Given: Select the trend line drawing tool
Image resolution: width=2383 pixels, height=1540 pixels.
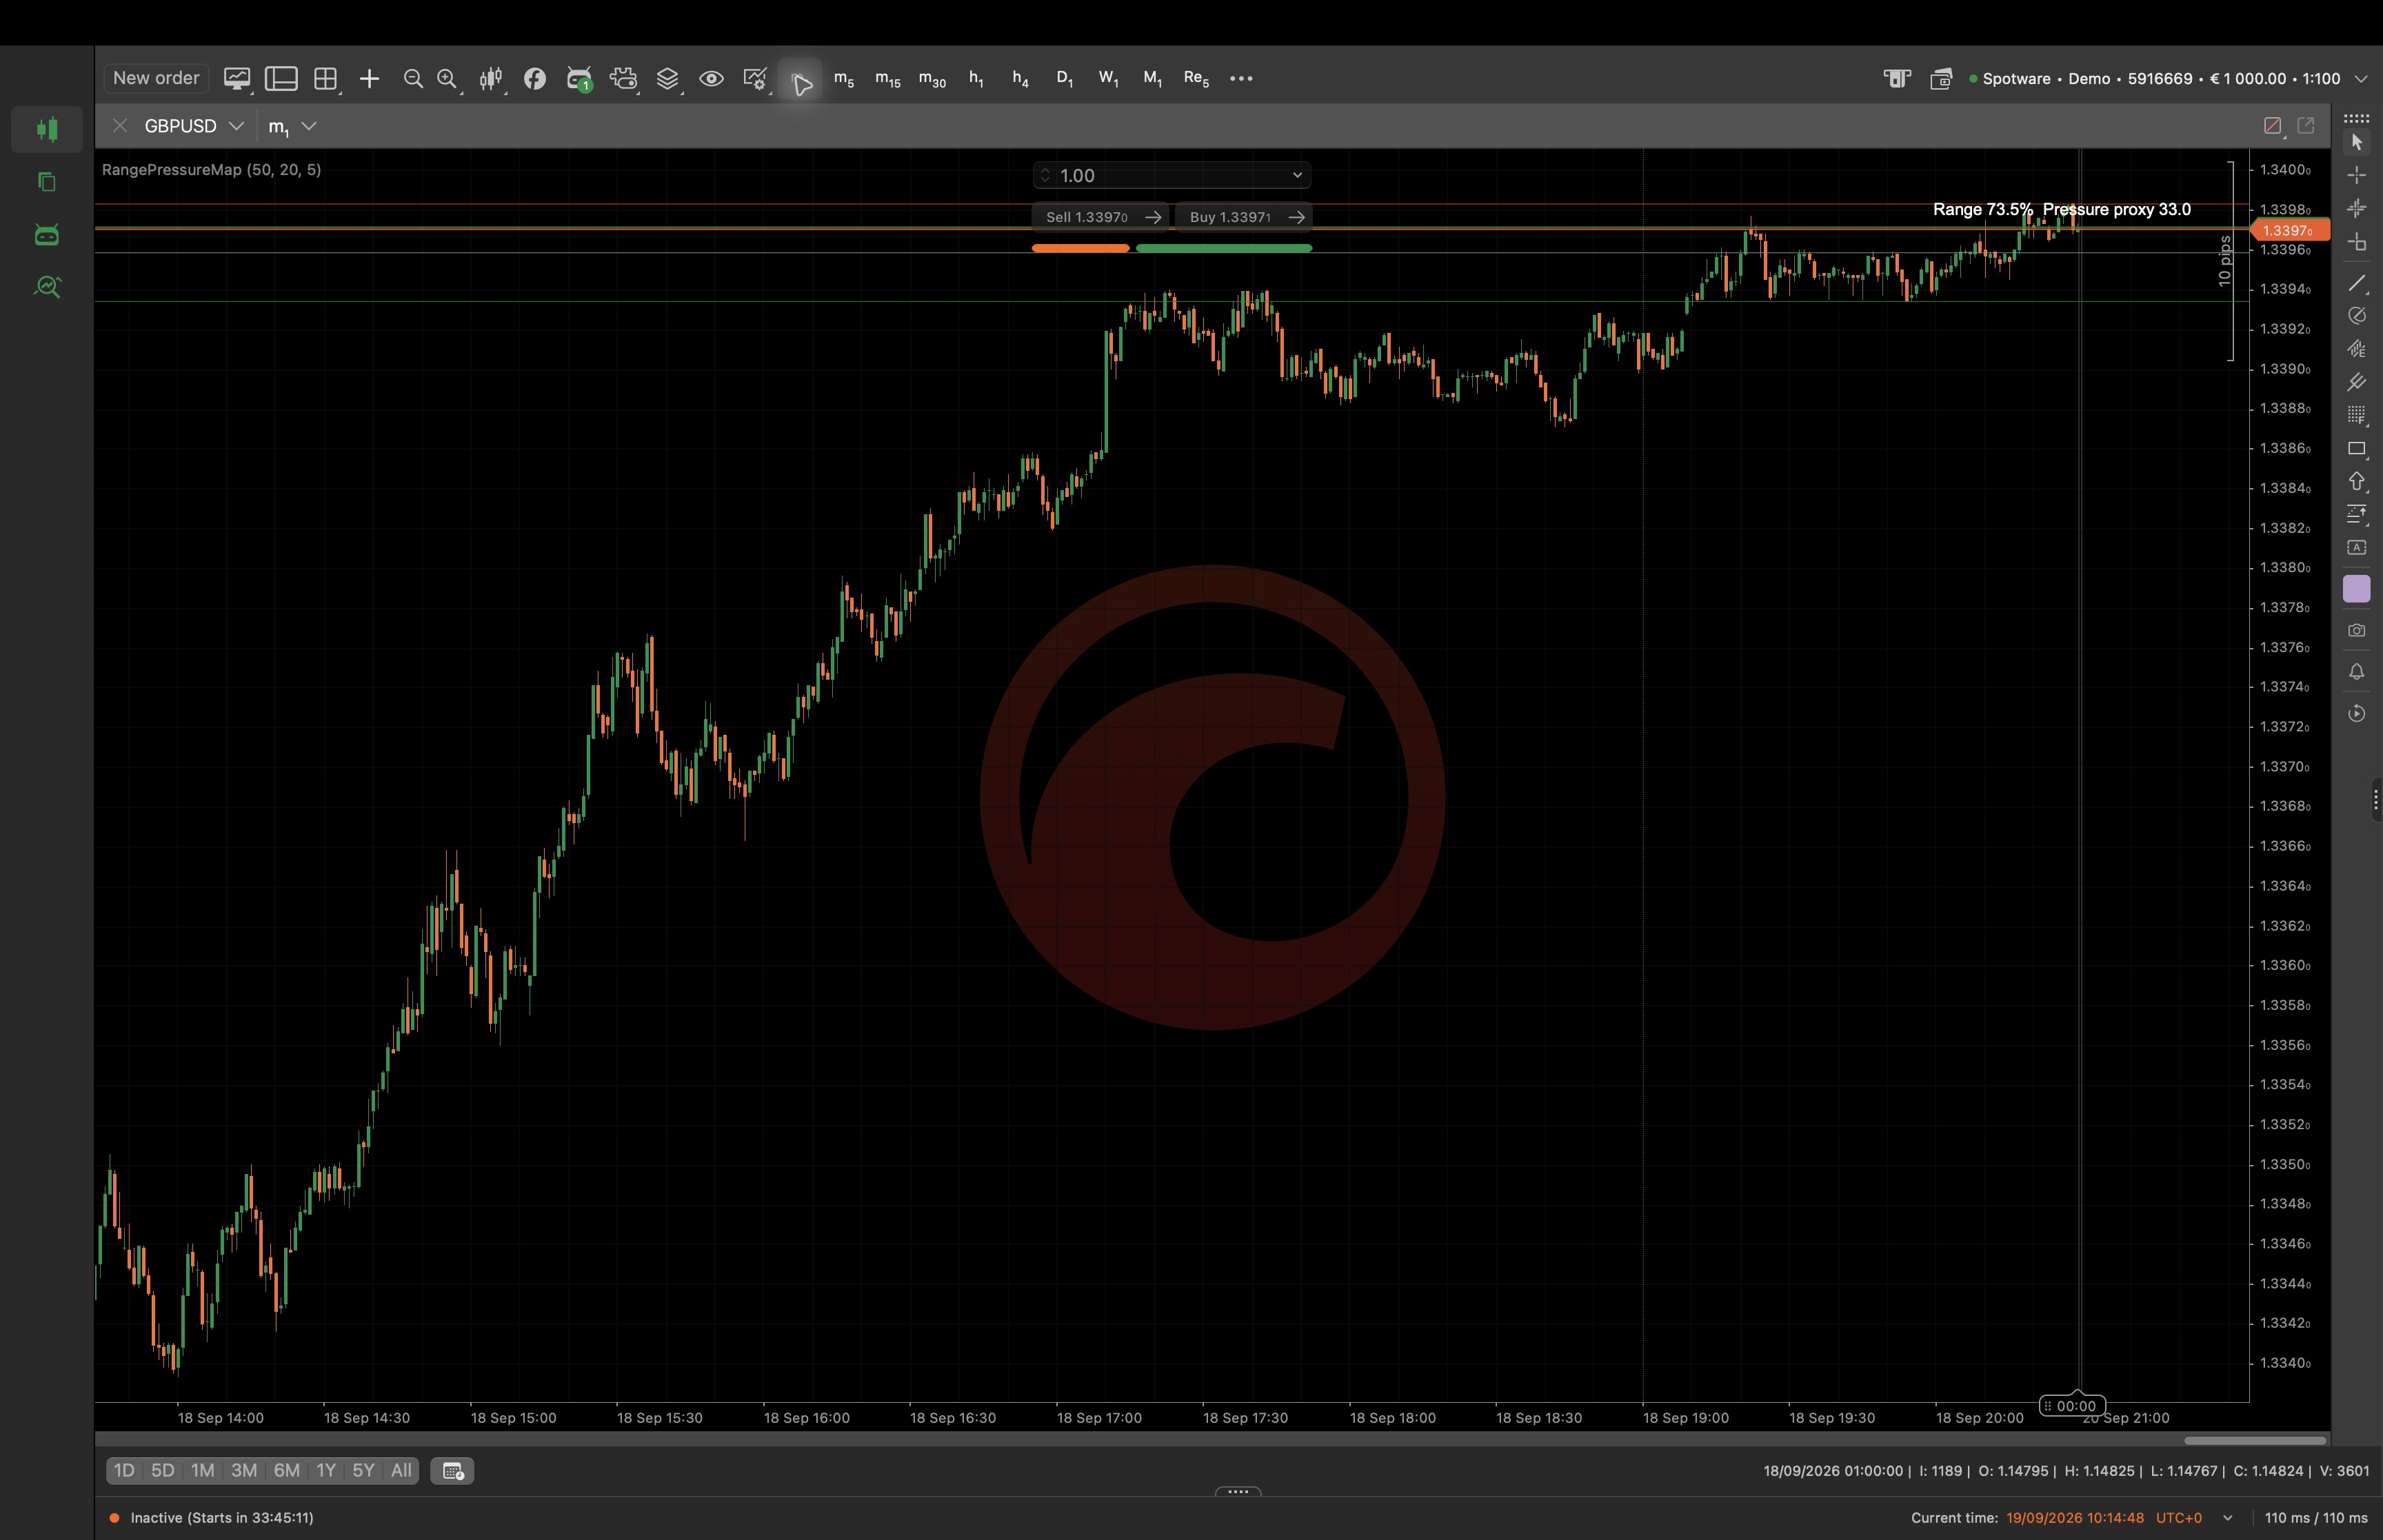Looking at the screenshot, I should click(x=2357, y=283).
